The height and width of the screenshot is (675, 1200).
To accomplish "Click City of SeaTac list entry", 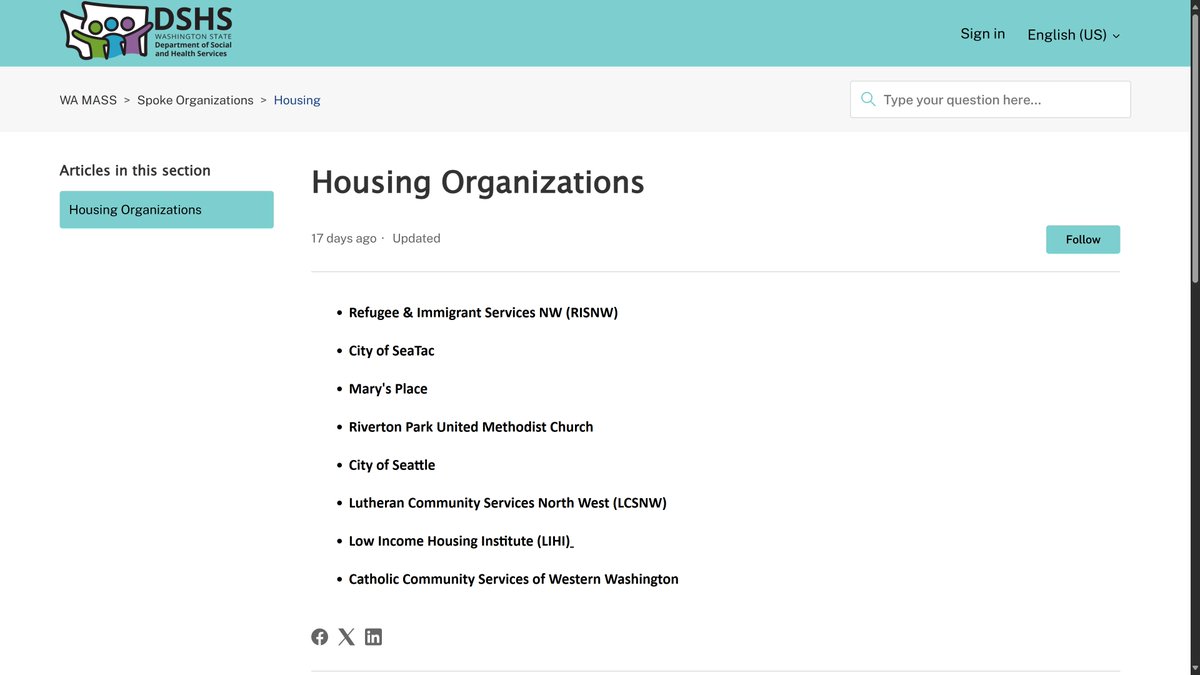I will pos(391,350).
